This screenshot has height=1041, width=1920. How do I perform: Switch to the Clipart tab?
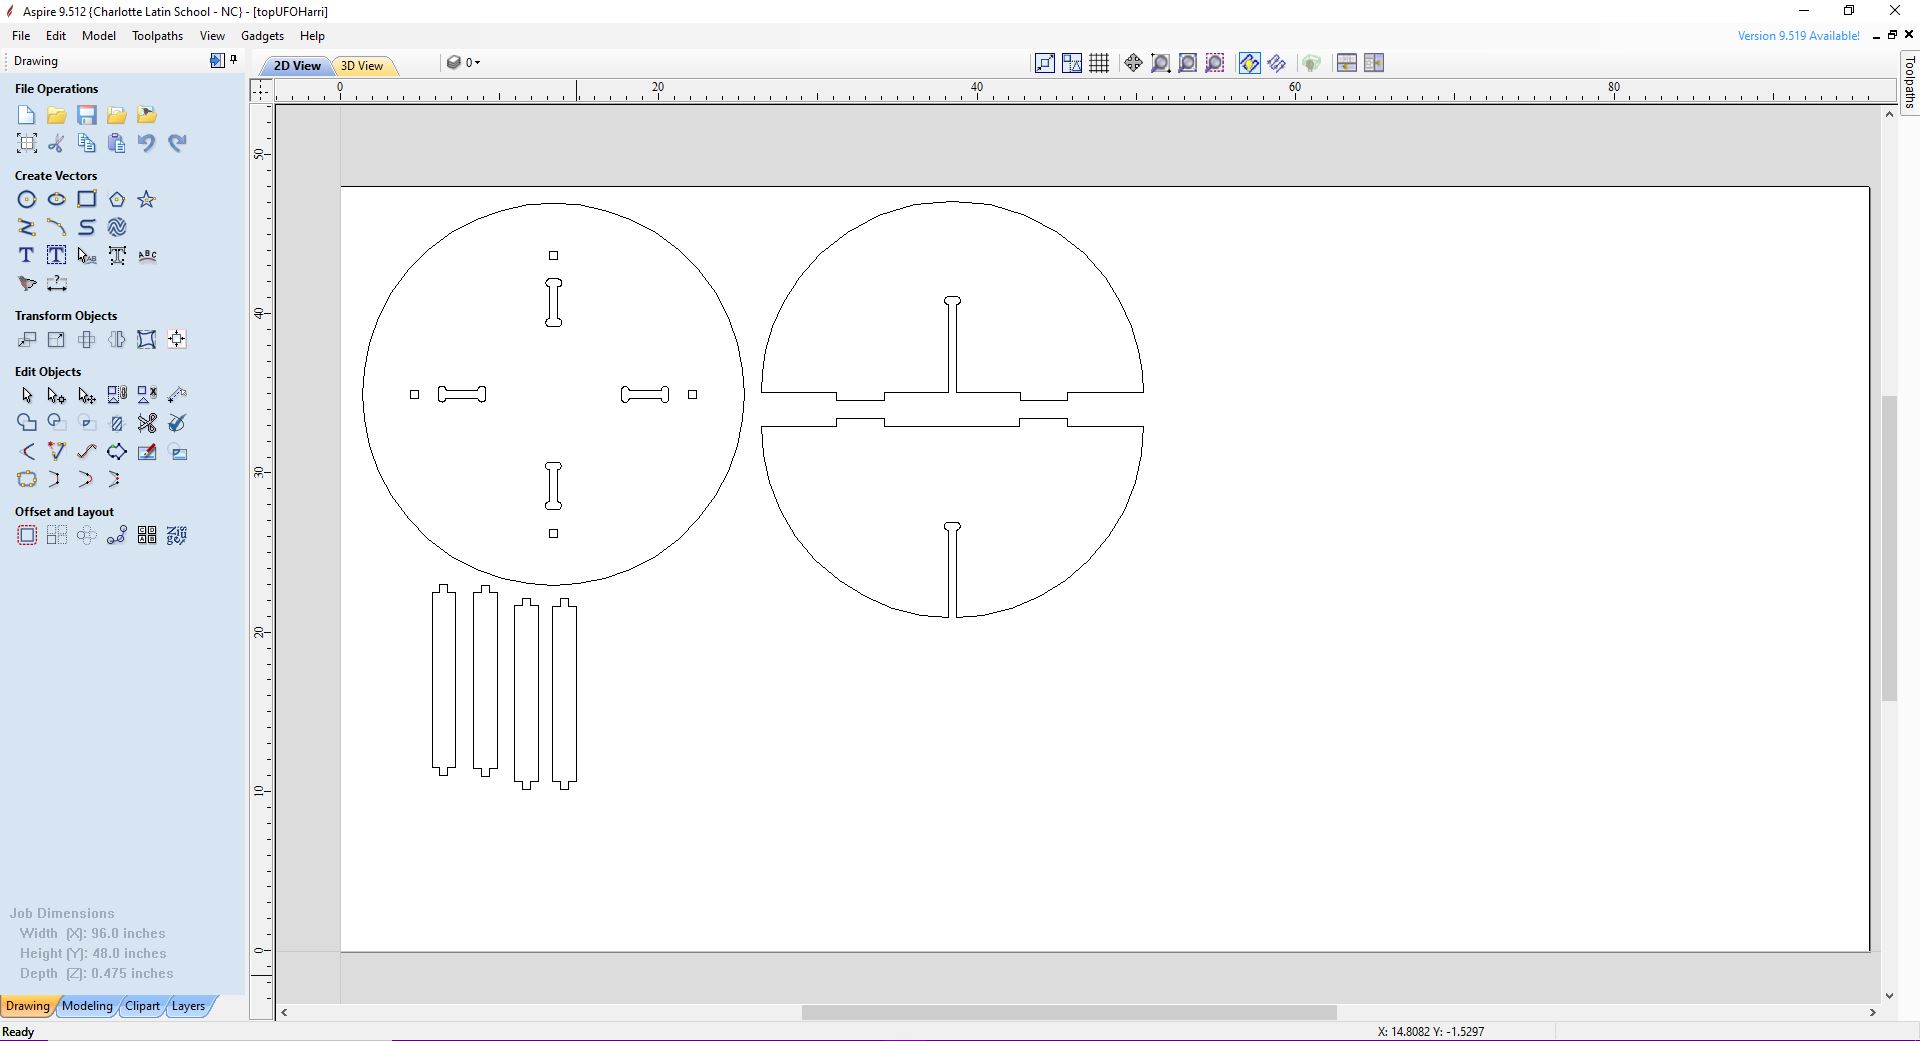142,1006
